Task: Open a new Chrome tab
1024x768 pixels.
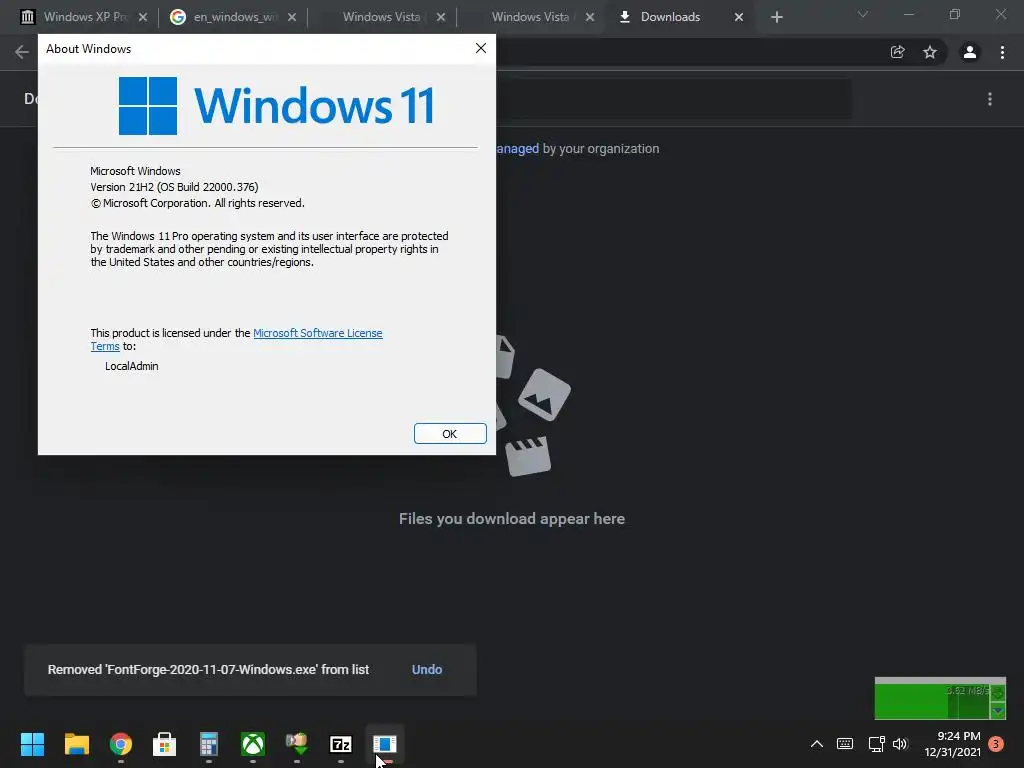Action: click(776, 17)
